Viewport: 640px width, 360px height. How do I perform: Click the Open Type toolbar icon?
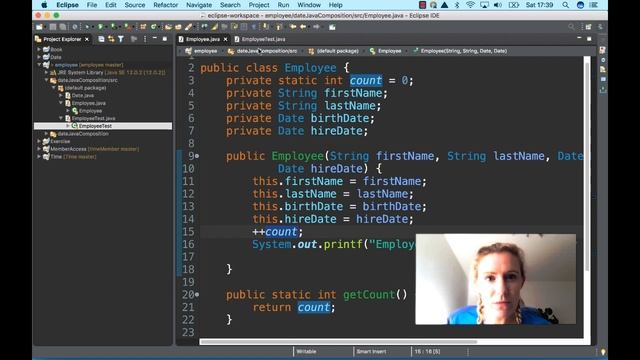coord(168,27)
